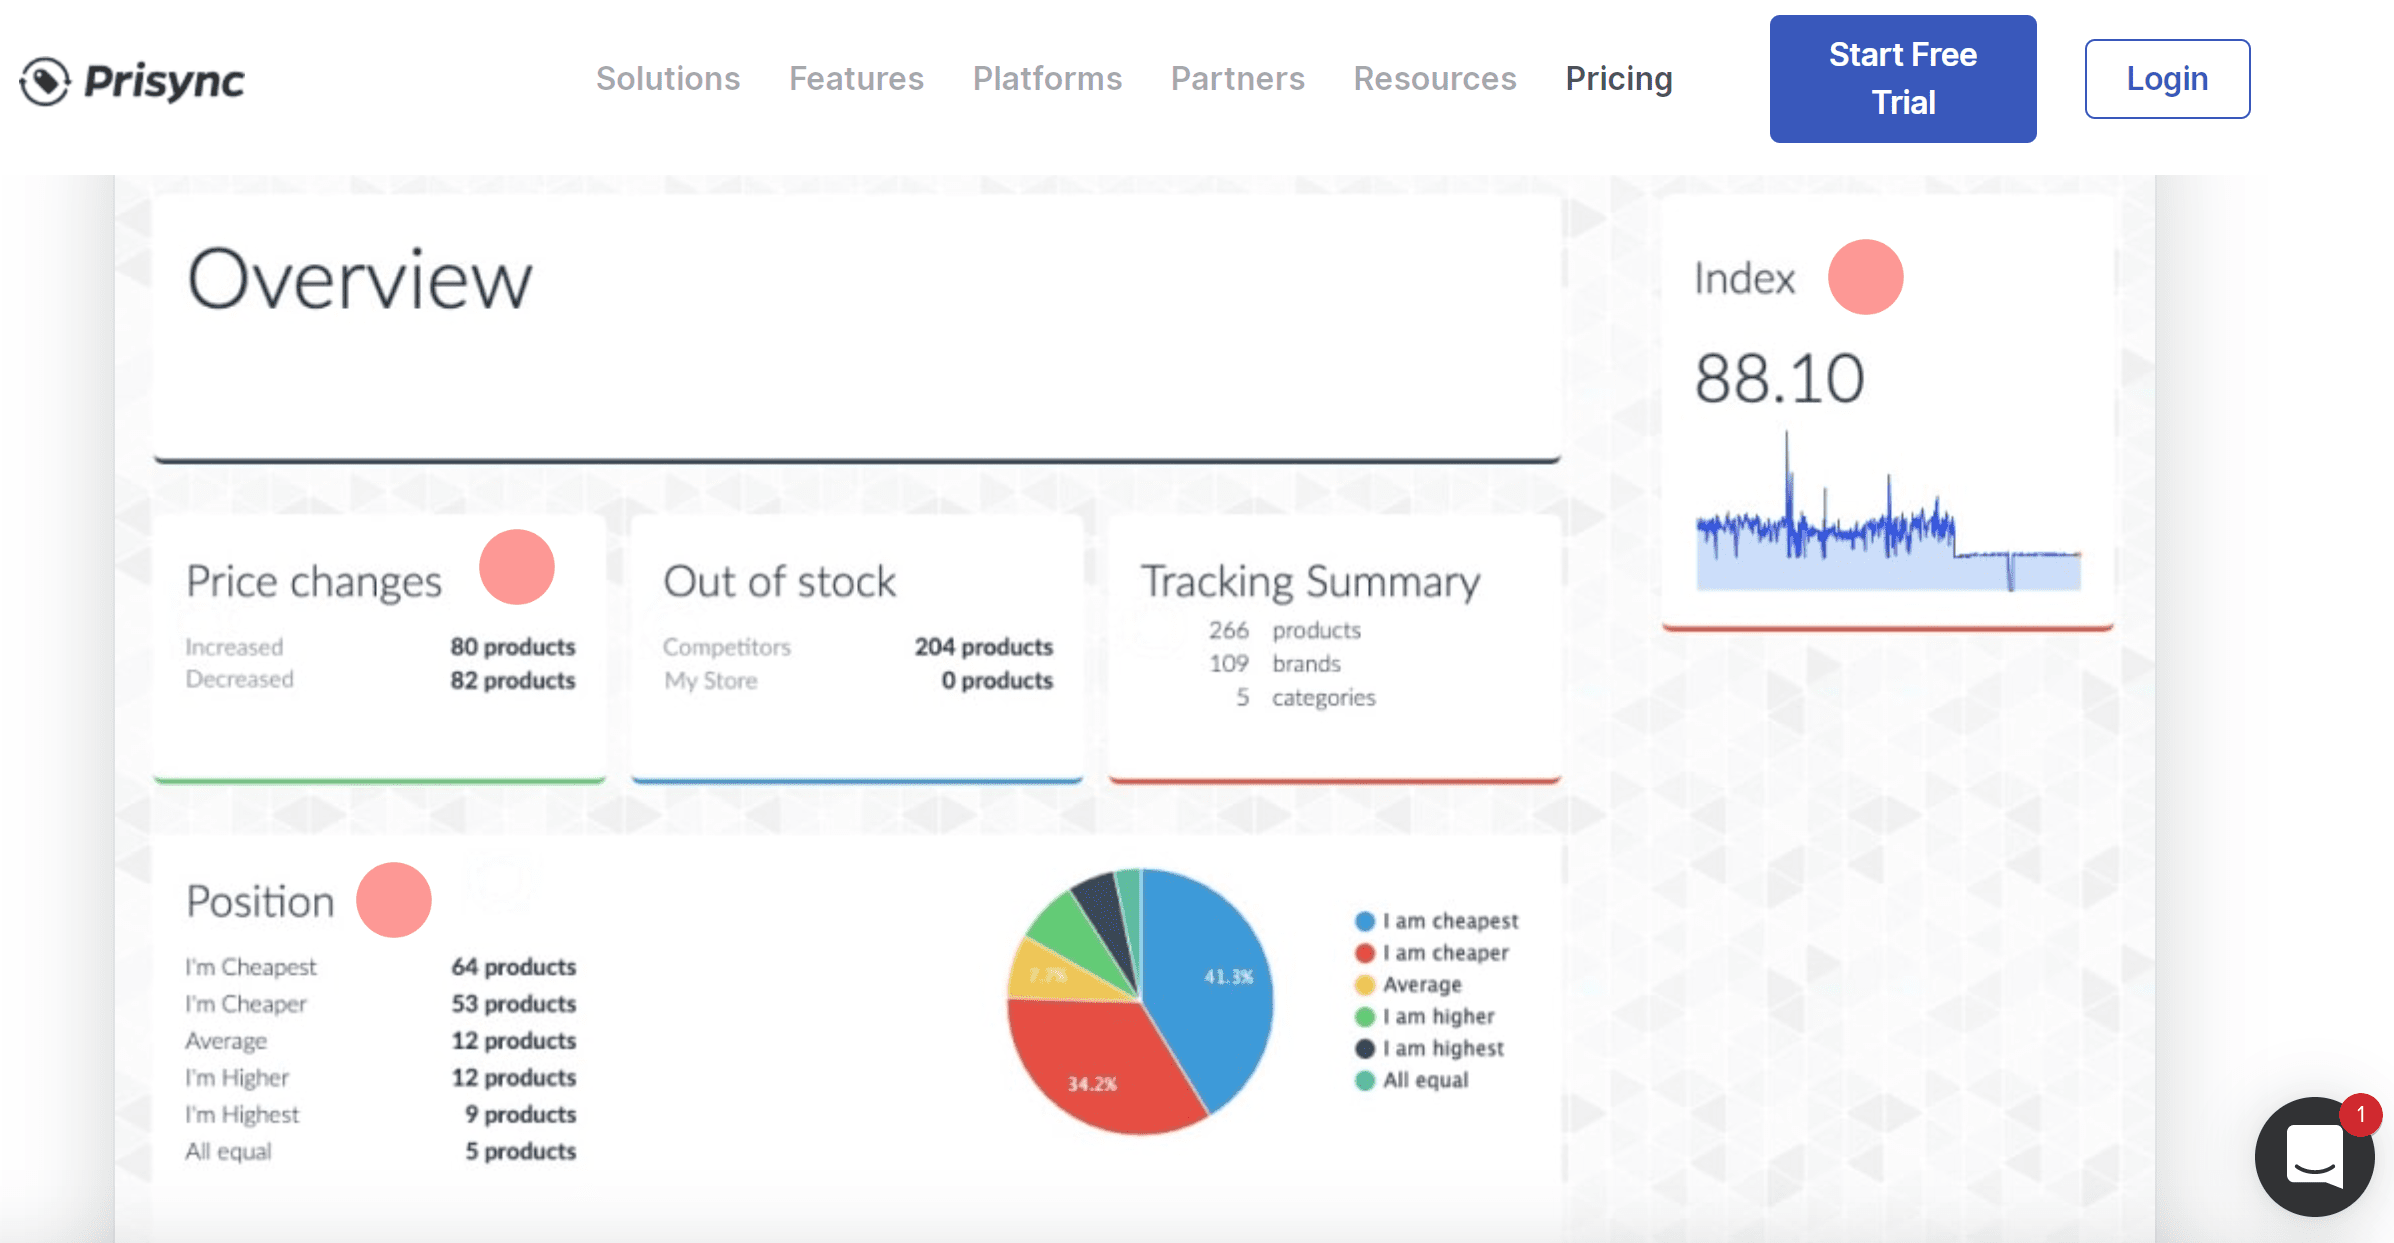This screenshot has height=1243, width=2394.
Task: Expand the Features nav menu
Action: tap(856, 79)
